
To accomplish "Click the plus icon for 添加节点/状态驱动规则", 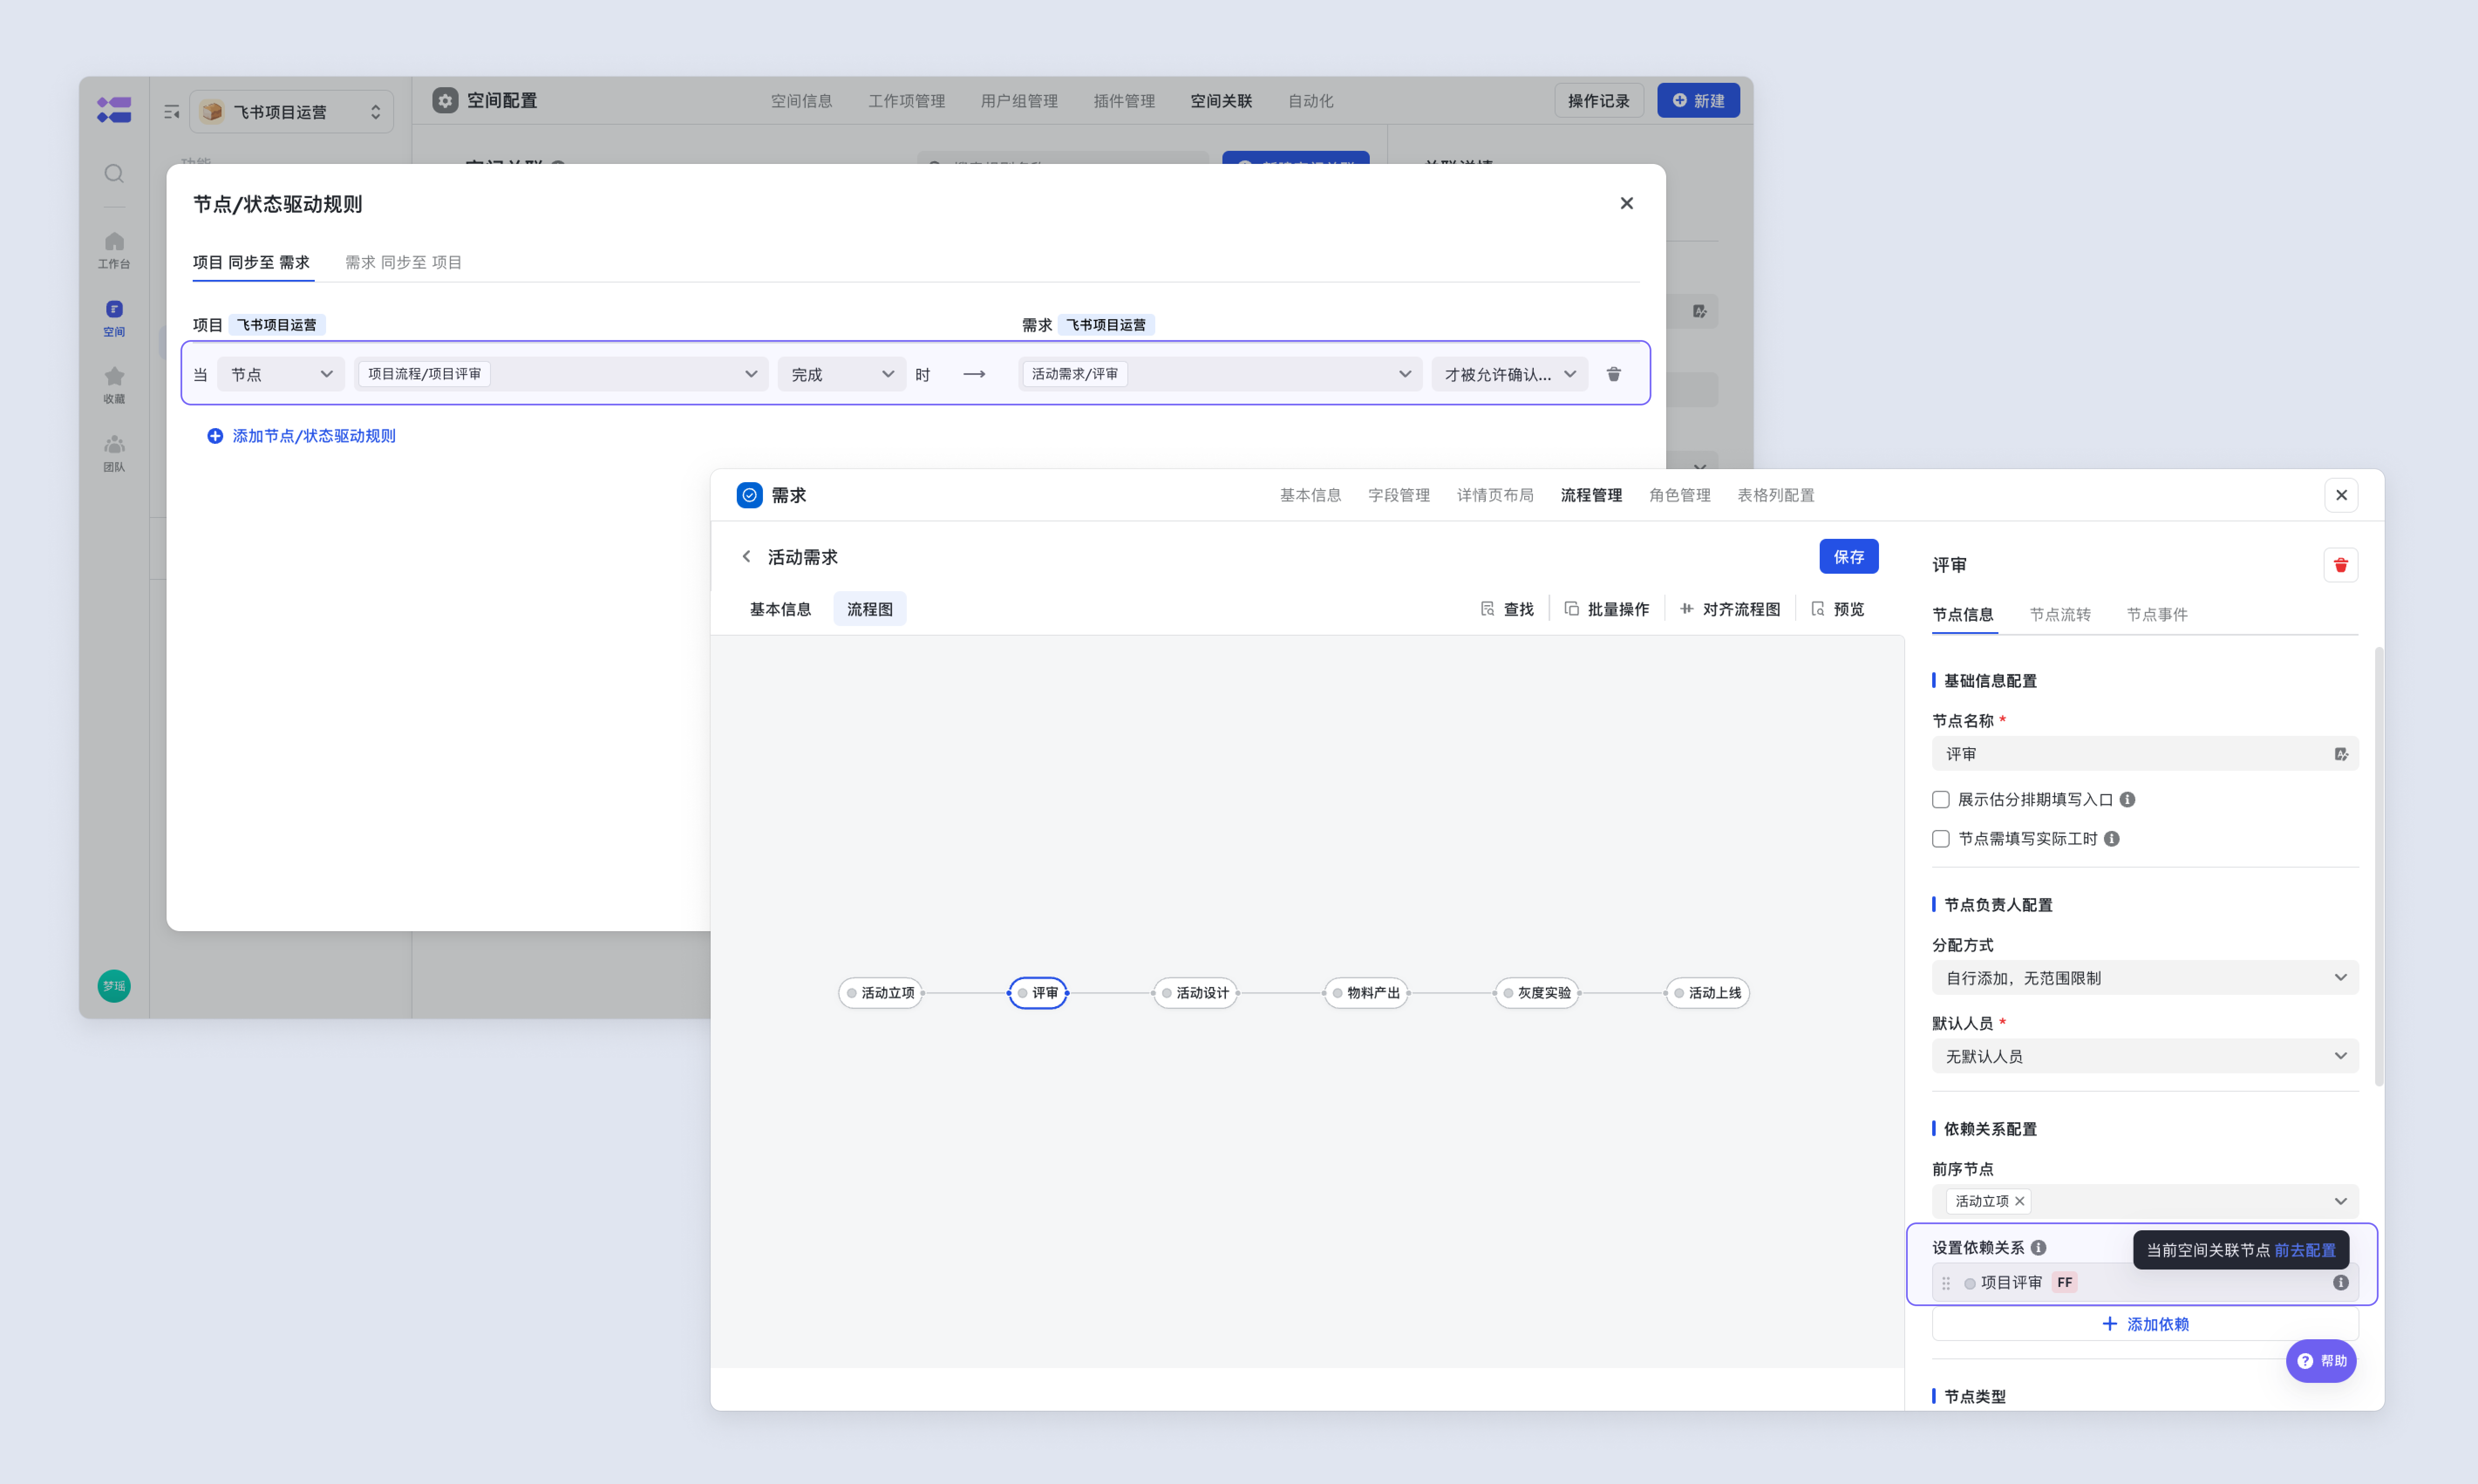I will coord(214,436).
